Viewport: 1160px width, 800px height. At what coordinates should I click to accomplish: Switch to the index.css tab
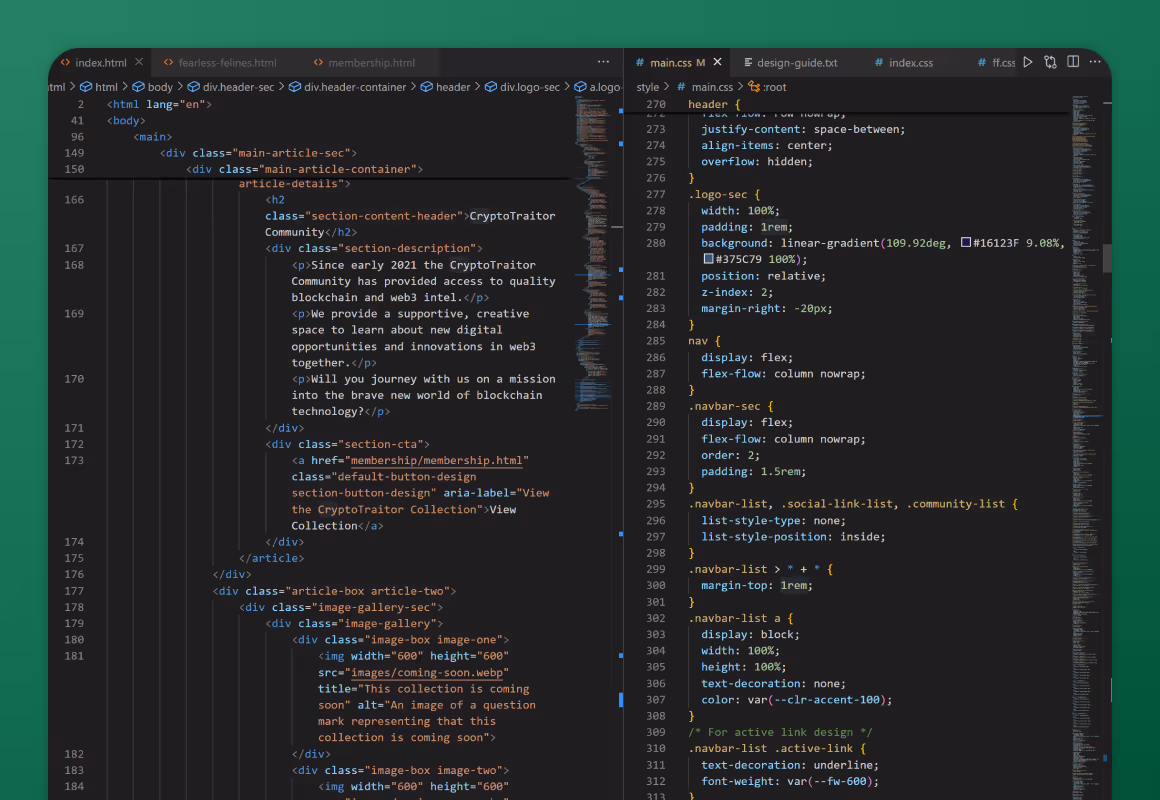point(904,63)
